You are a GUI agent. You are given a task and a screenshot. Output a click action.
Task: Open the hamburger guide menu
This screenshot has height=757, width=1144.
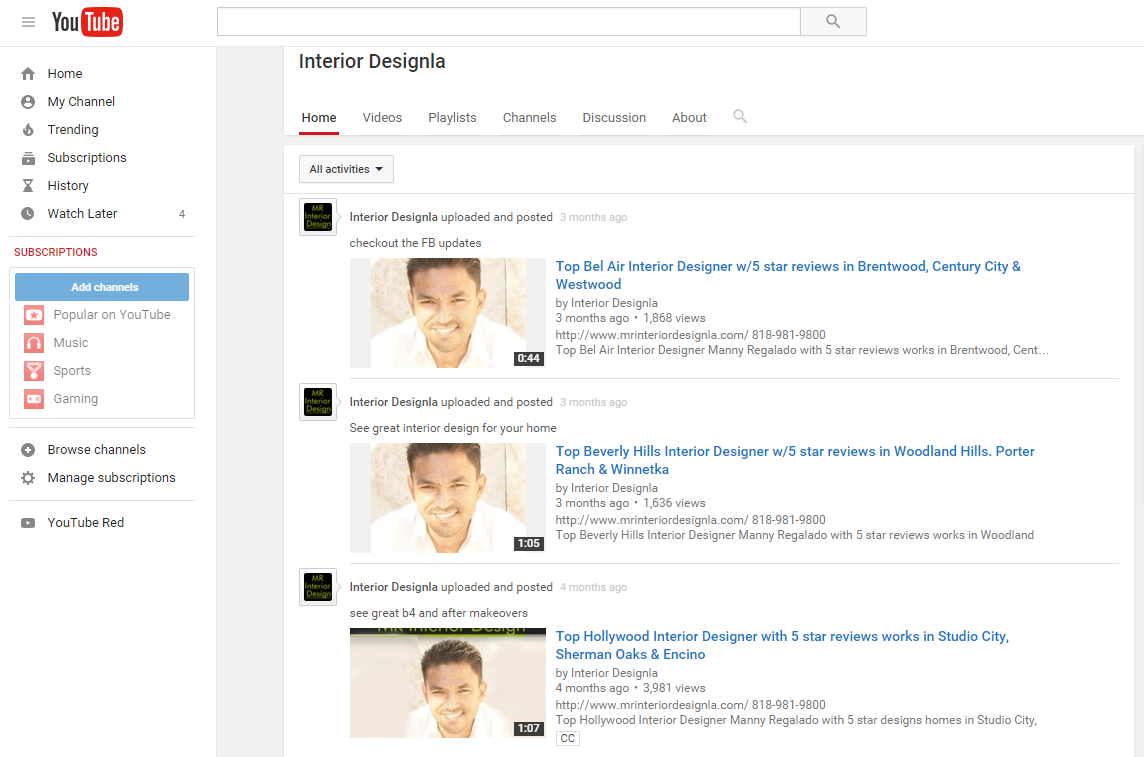coord(28,22)
